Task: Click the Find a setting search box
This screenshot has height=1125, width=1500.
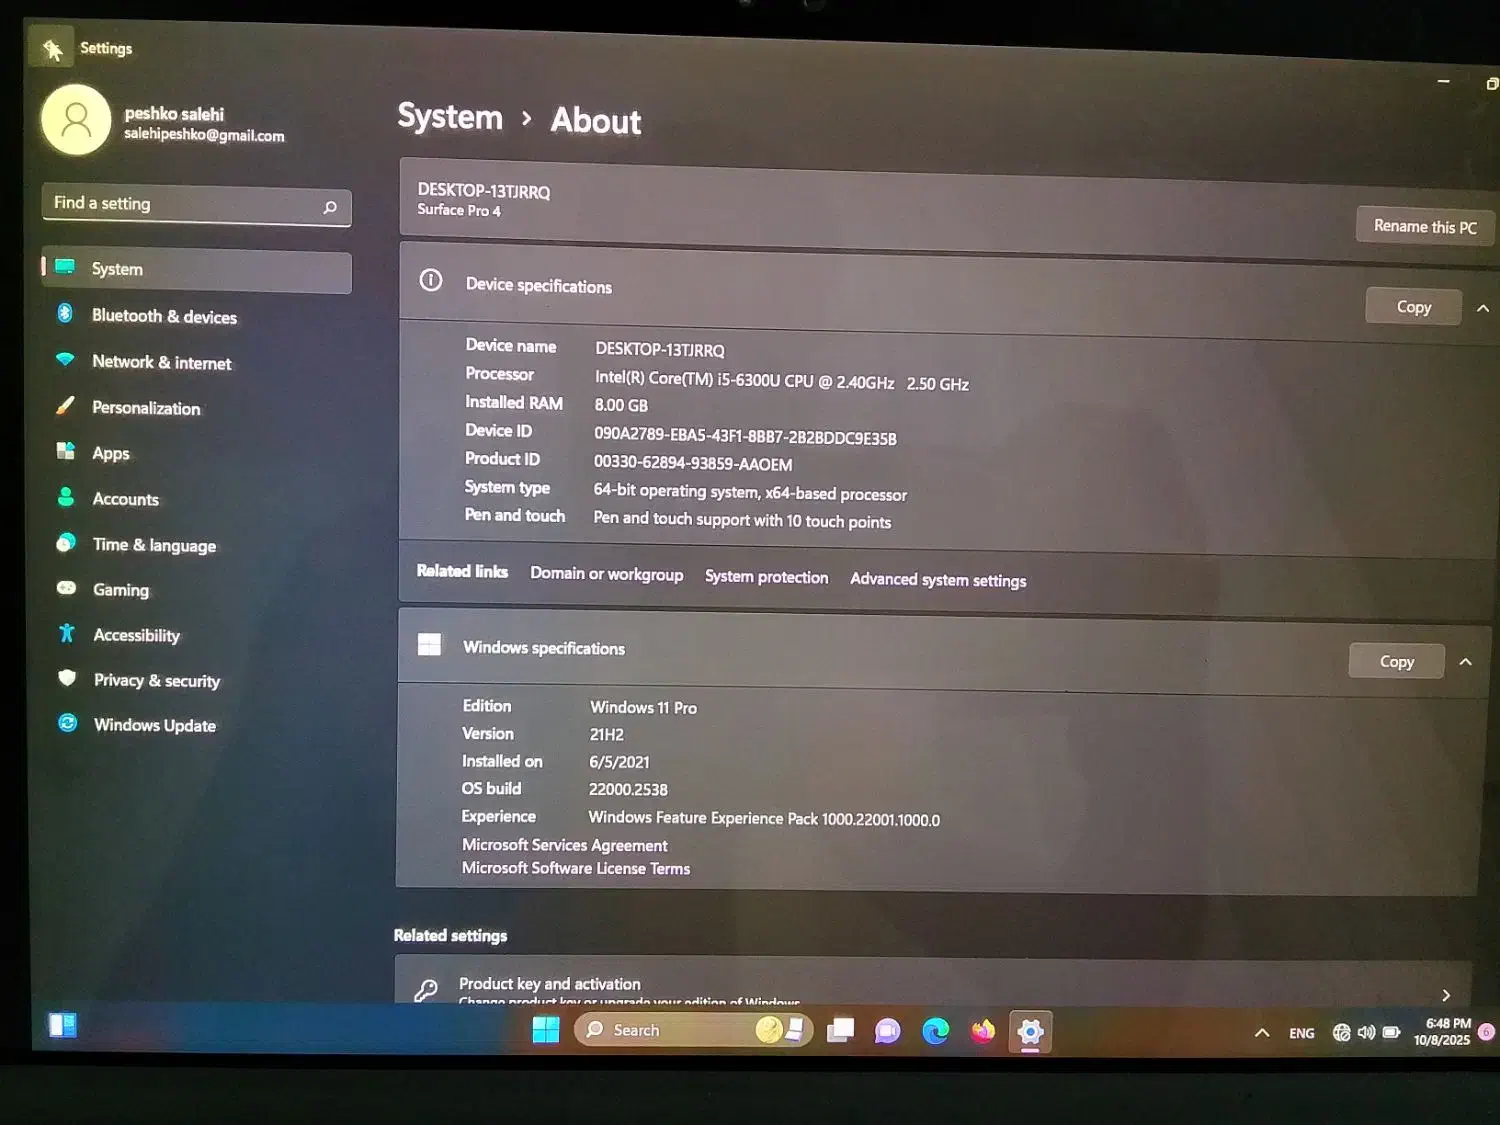Action: 196,205
